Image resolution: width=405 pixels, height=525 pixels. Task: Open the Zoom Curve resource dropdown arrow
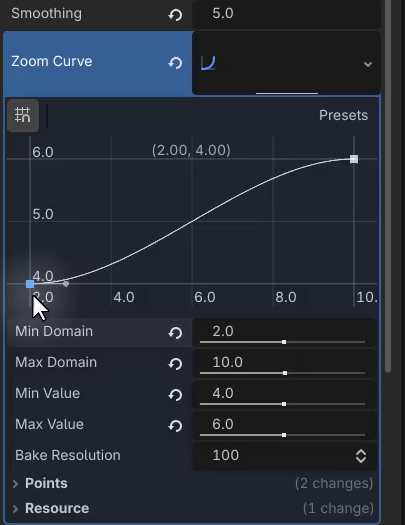point(368,64)
